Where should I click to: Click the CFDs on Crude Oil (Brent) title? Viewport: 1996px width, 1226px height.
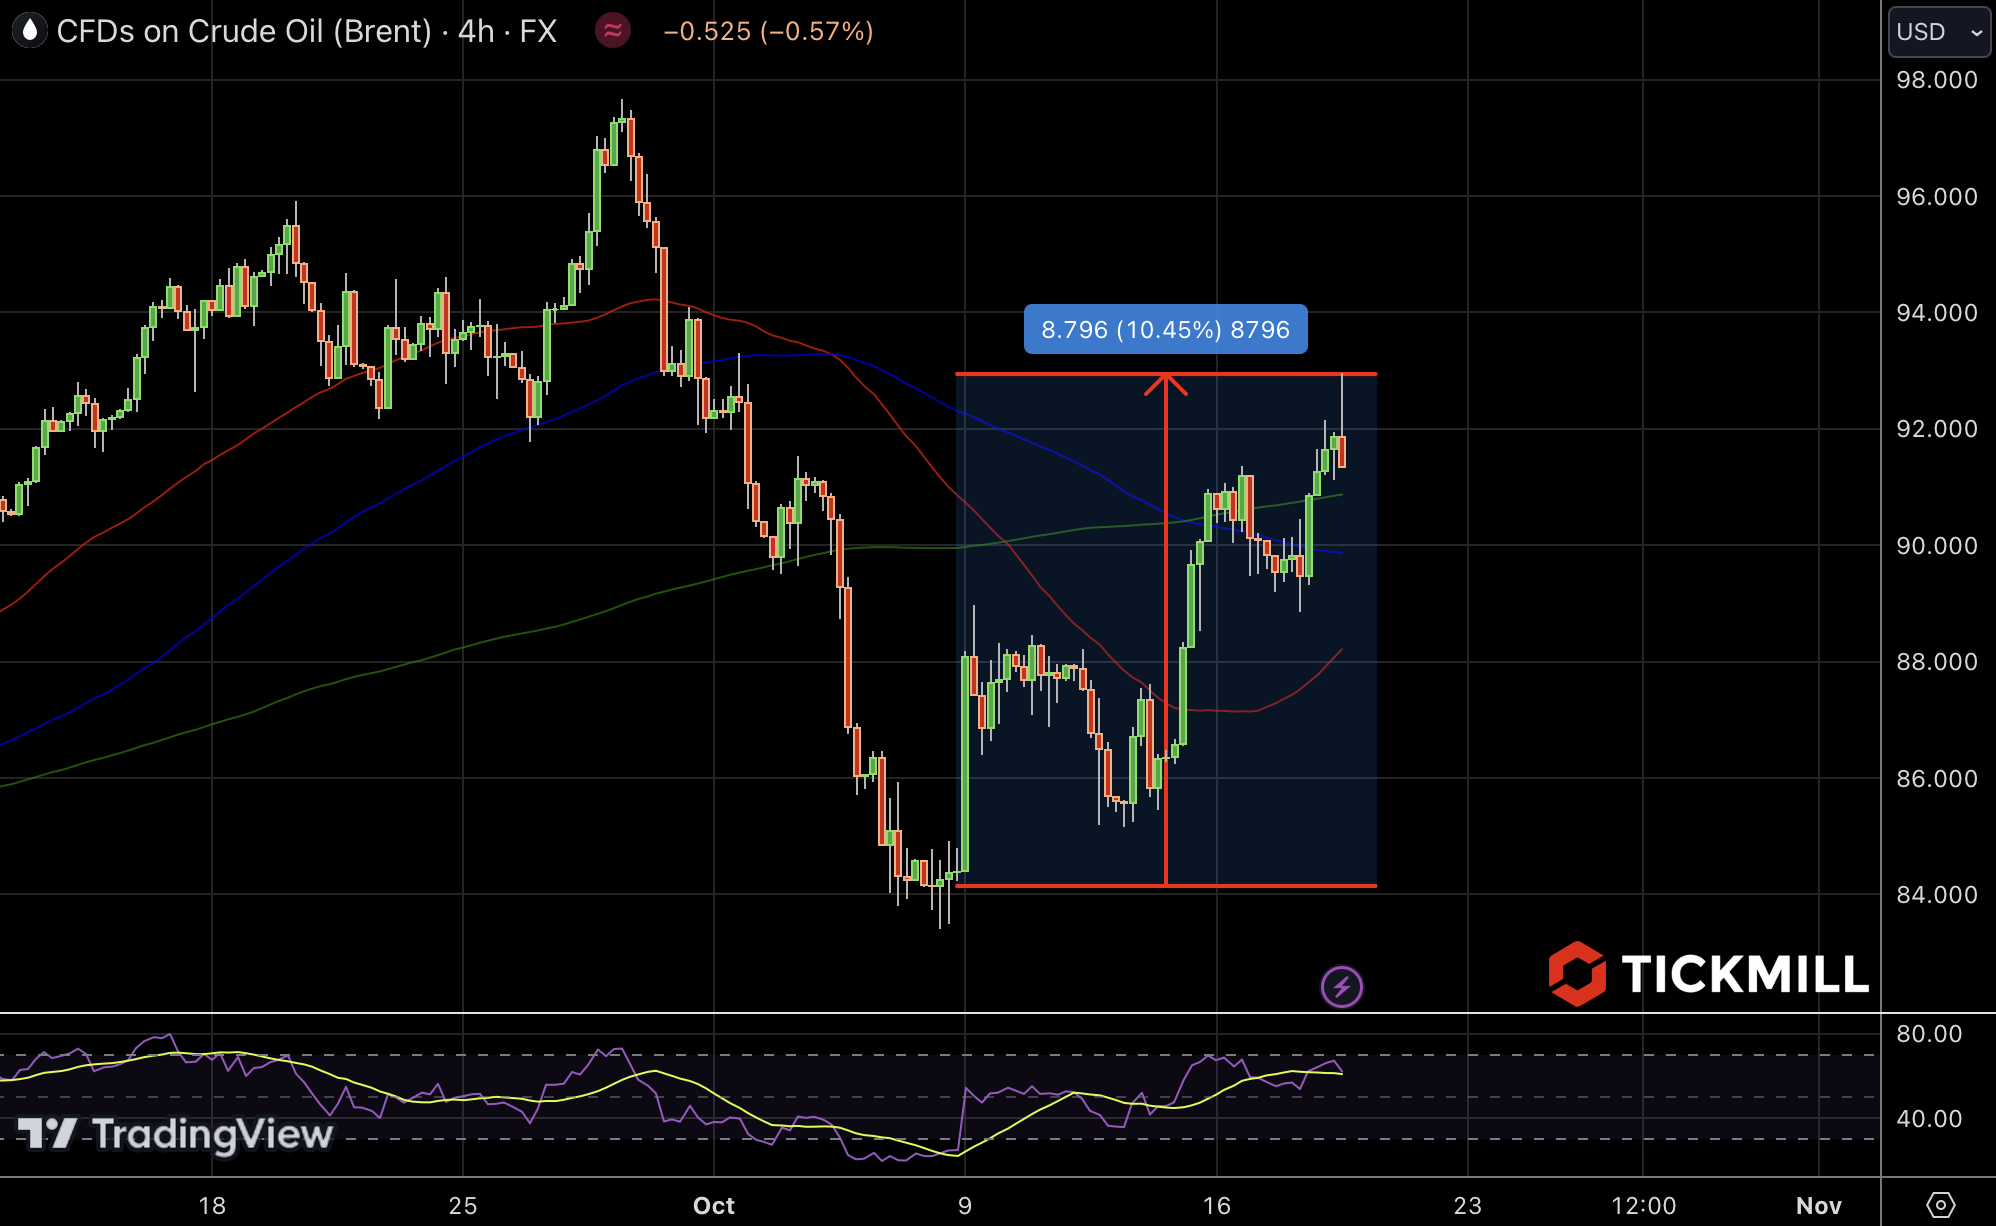tap(243, 31)
